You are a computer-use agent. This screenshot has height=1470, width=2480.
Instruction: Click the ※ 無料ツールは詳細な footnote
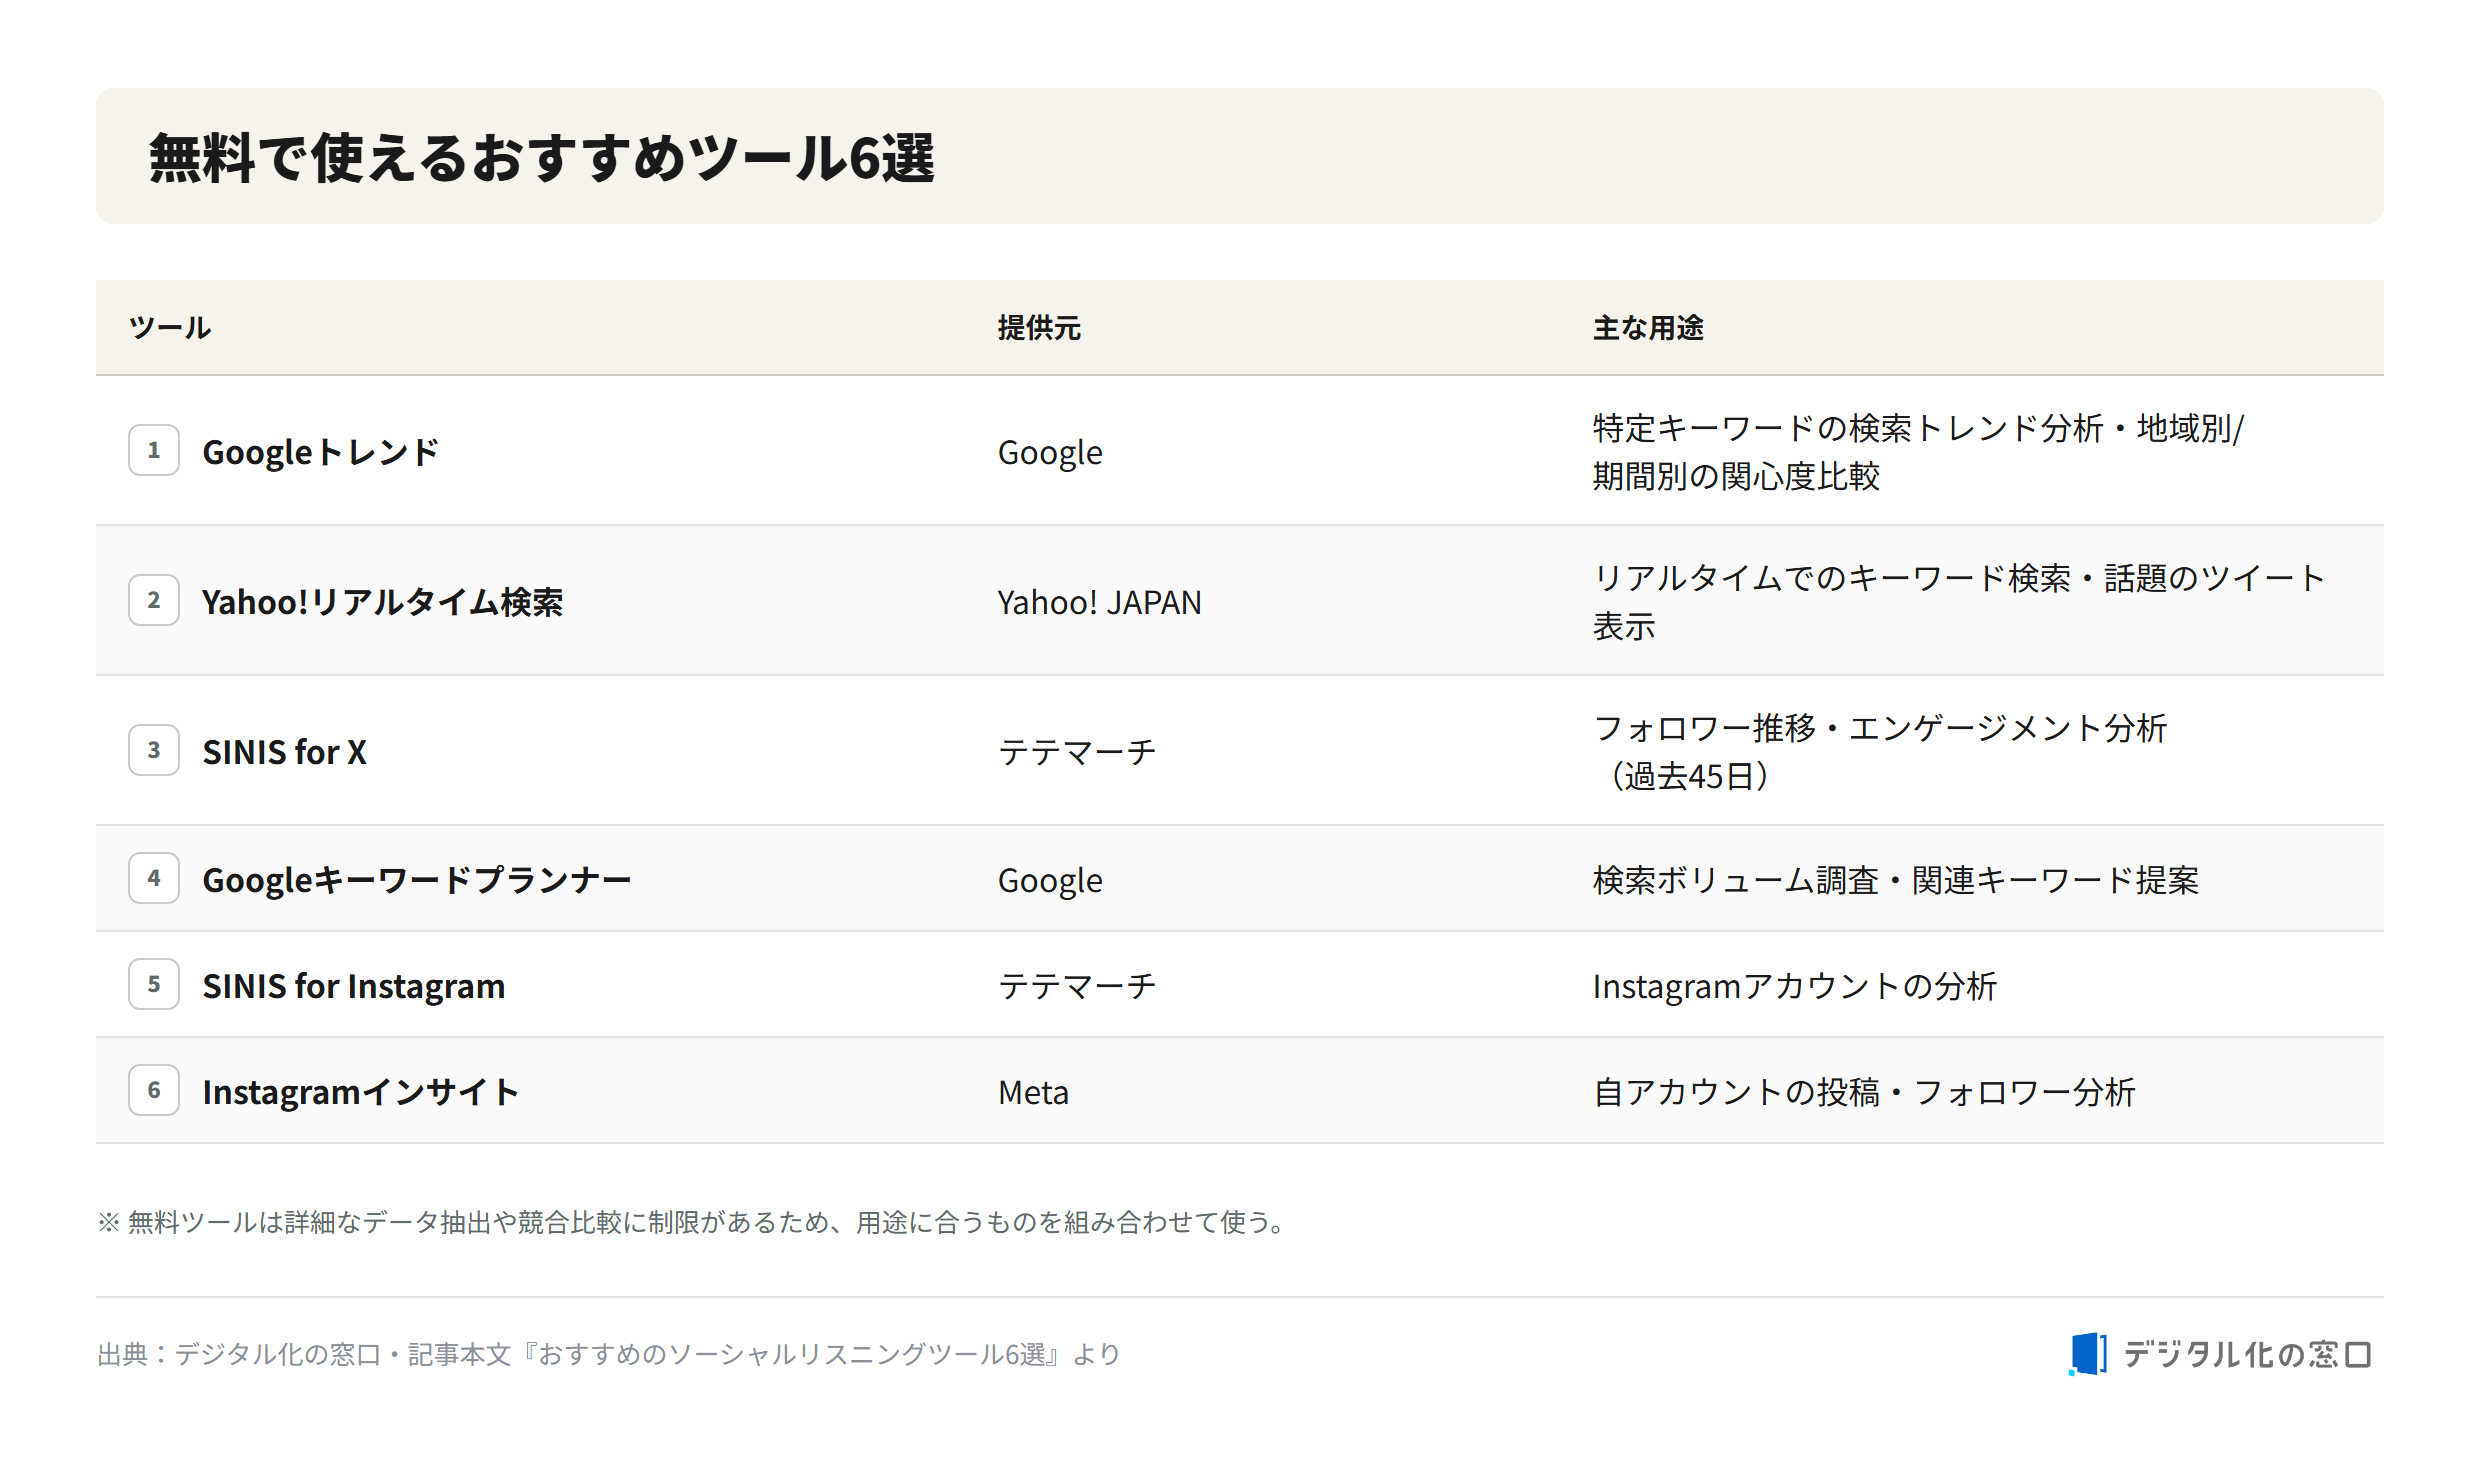691,1222
